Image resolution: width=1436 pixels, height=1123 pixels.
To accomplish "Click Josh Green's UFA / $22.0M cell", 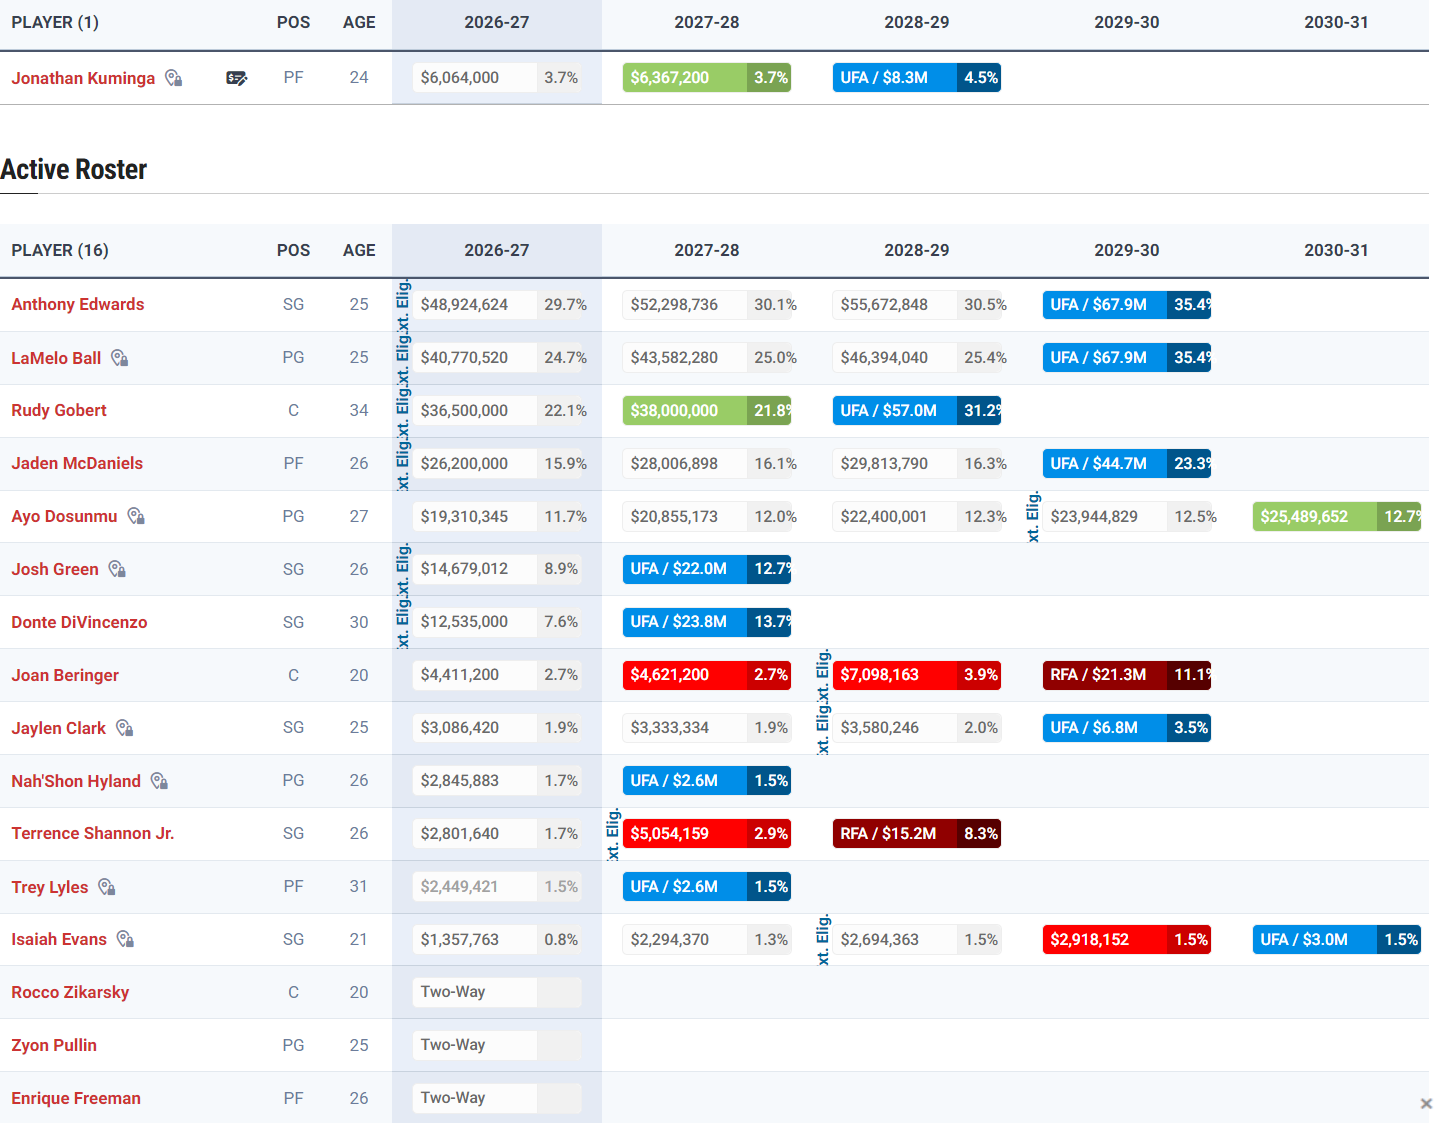I will click(707, 568).
